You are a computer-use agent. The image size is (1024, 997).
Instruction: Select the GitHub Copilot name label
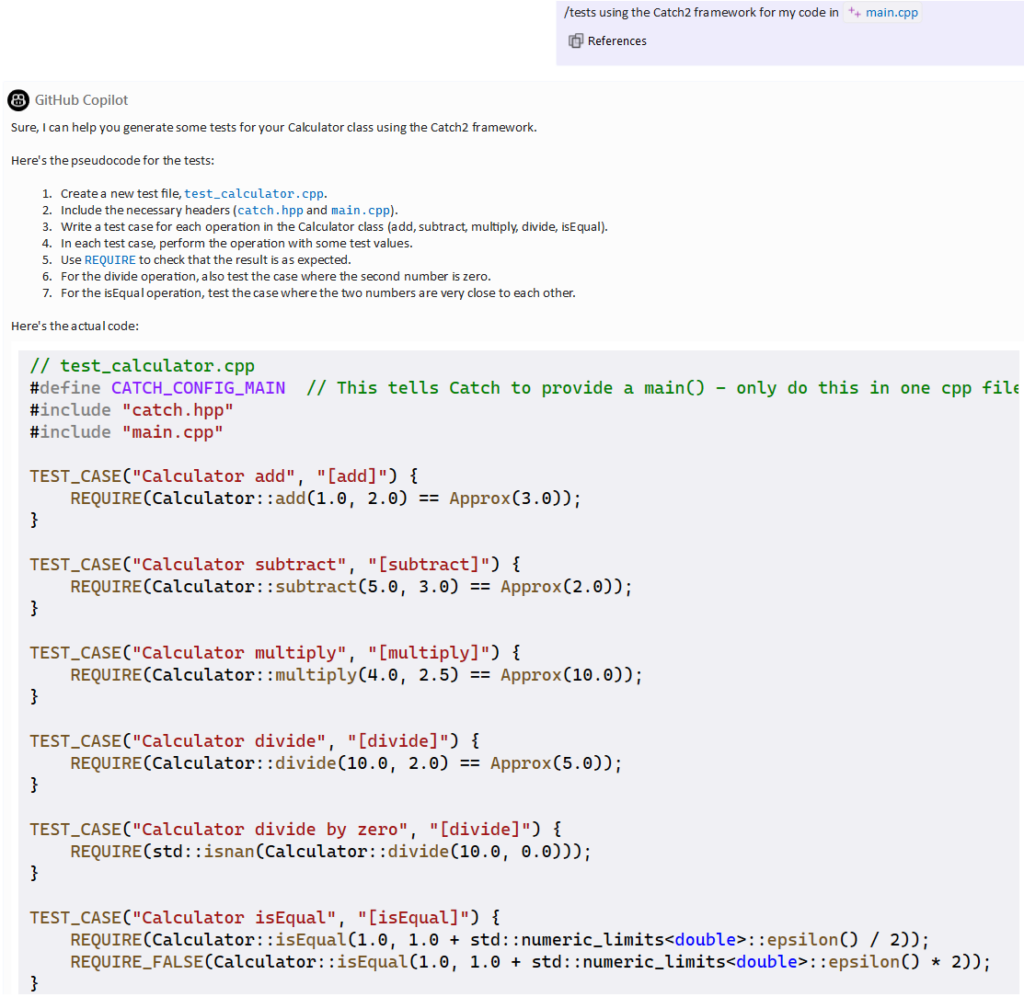click(81, 100)
